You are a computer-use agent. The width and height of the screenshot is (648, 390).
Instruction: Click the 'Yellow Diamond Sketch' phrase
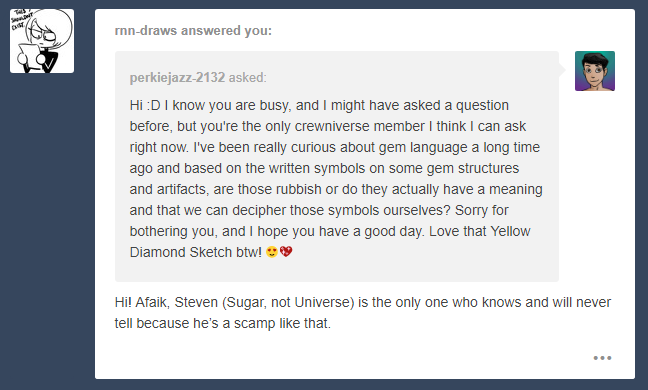[x=330, y=242]
